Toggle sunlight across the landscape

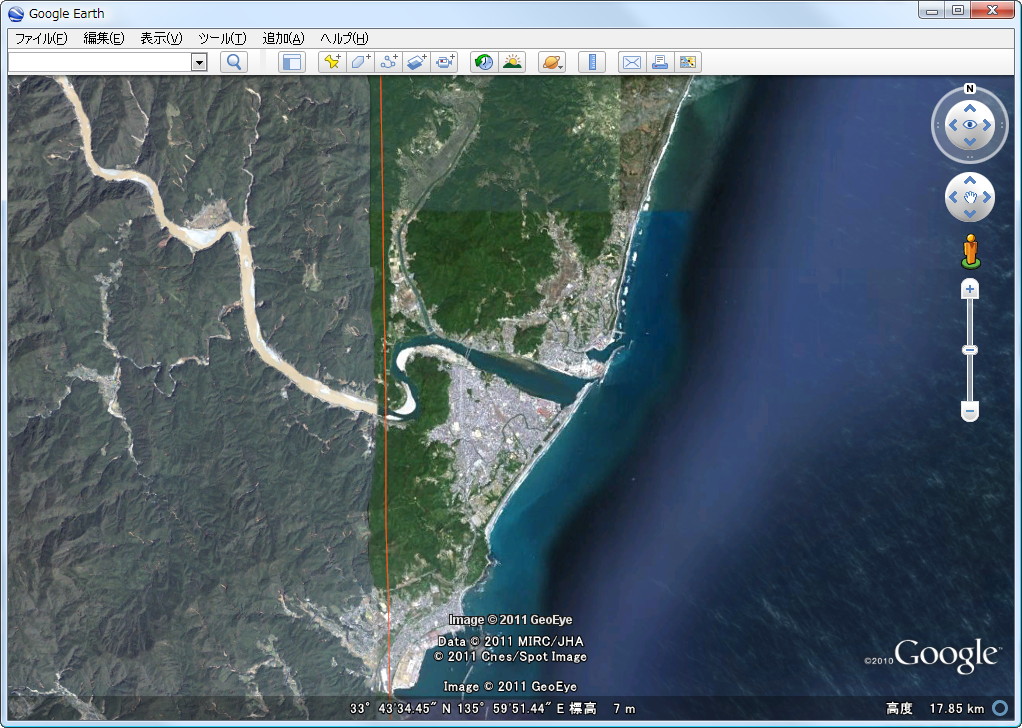(512, 62)
